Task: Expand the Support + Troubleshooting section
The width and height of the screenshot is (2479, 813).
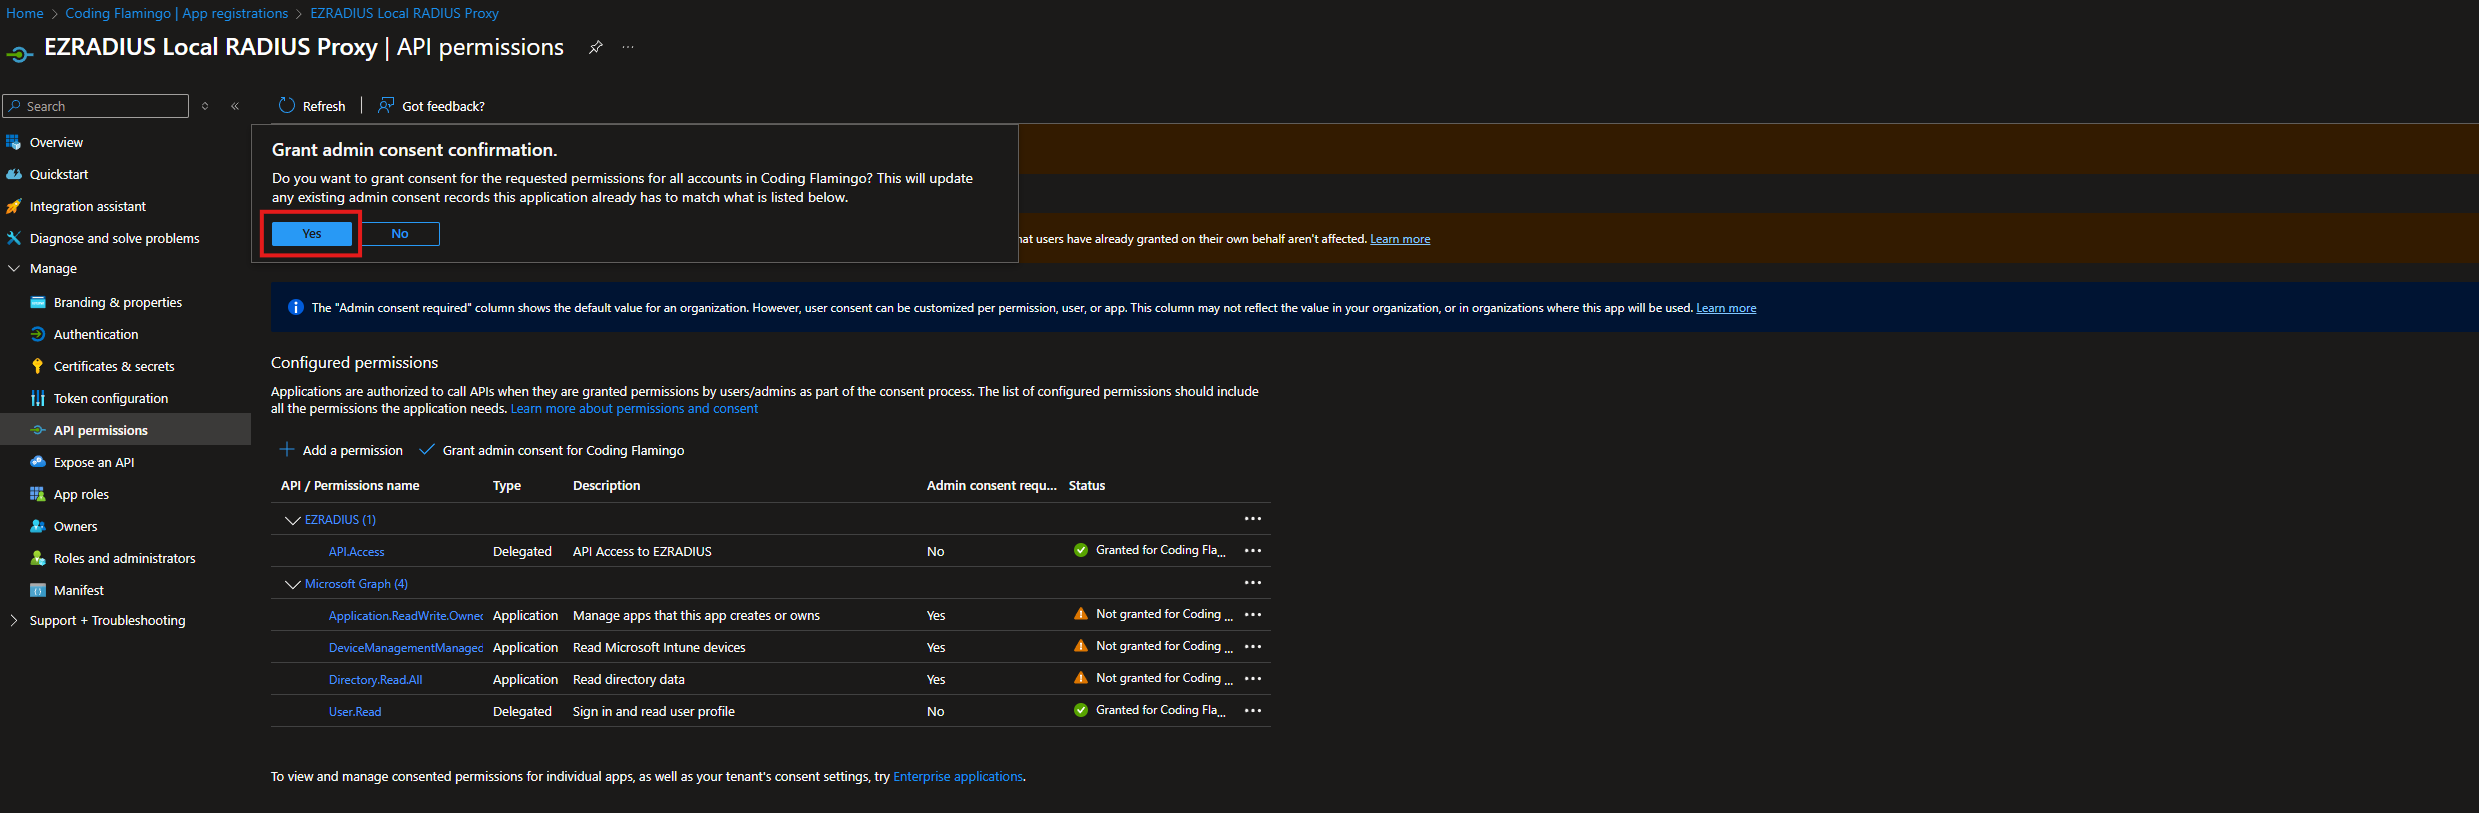Action: click(14, 620)
